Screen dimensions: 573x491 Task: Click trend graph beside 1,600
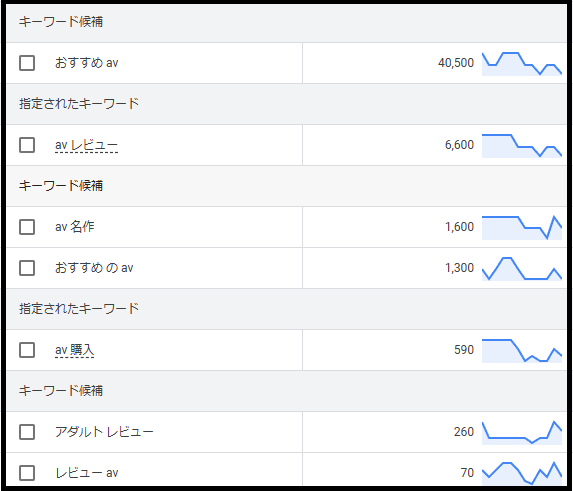[522, 228]
